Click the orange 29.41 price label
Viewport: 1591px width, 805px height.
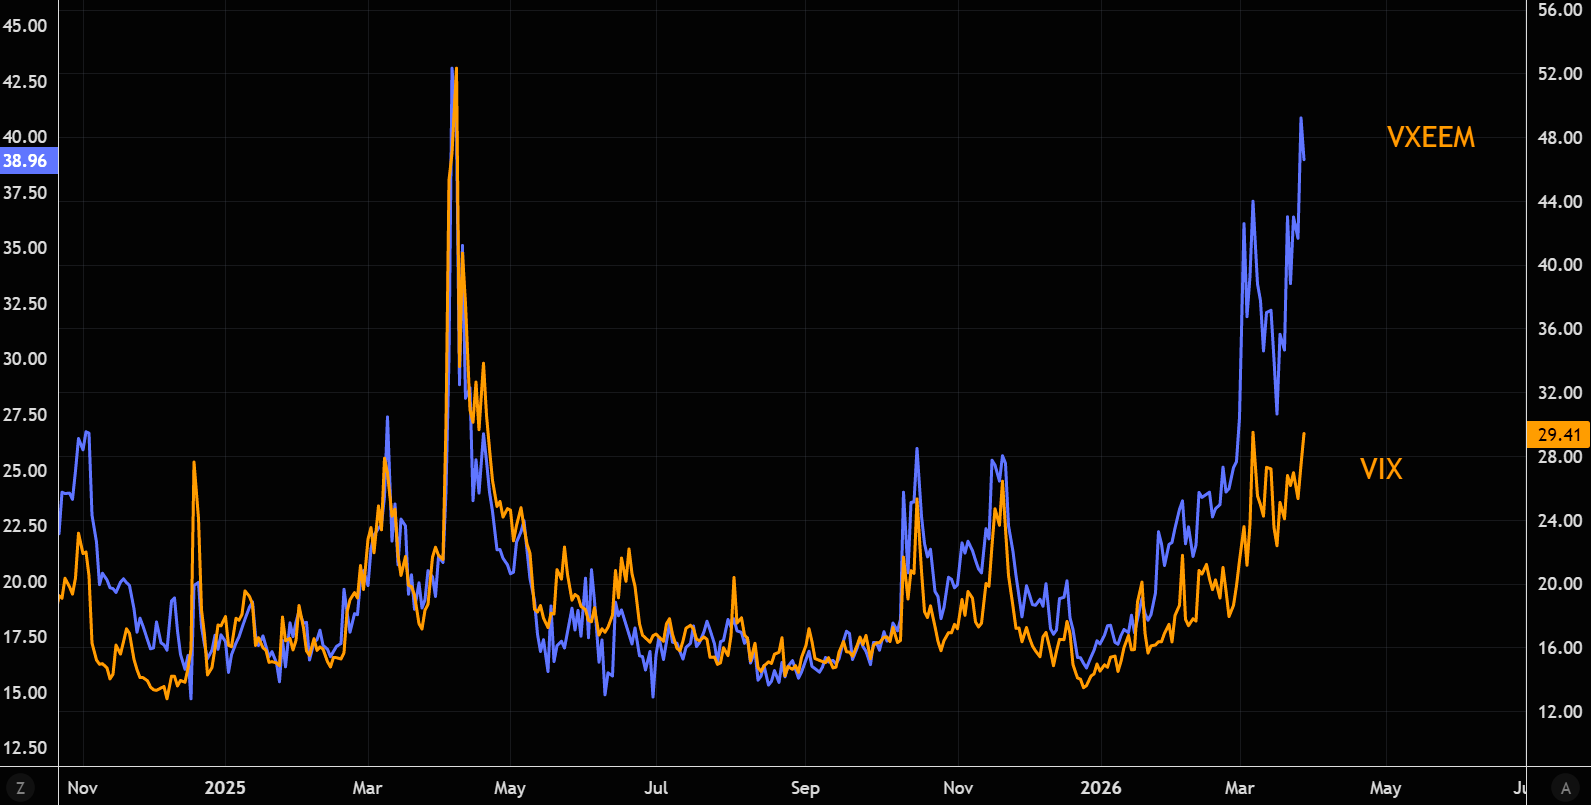click(x=1559, y=435)
